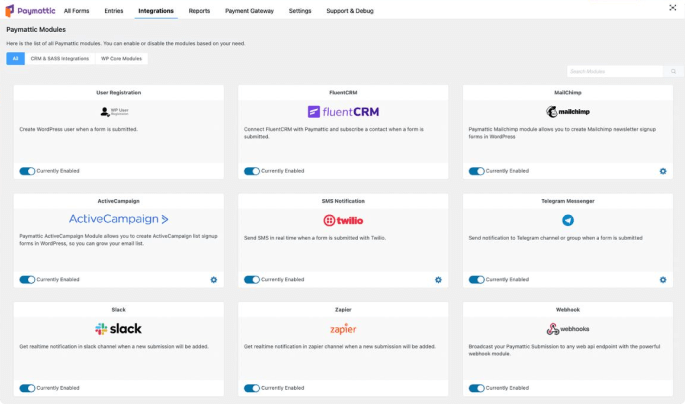Click 'Get realtime notification in slack channel' text

pos(114,346)
